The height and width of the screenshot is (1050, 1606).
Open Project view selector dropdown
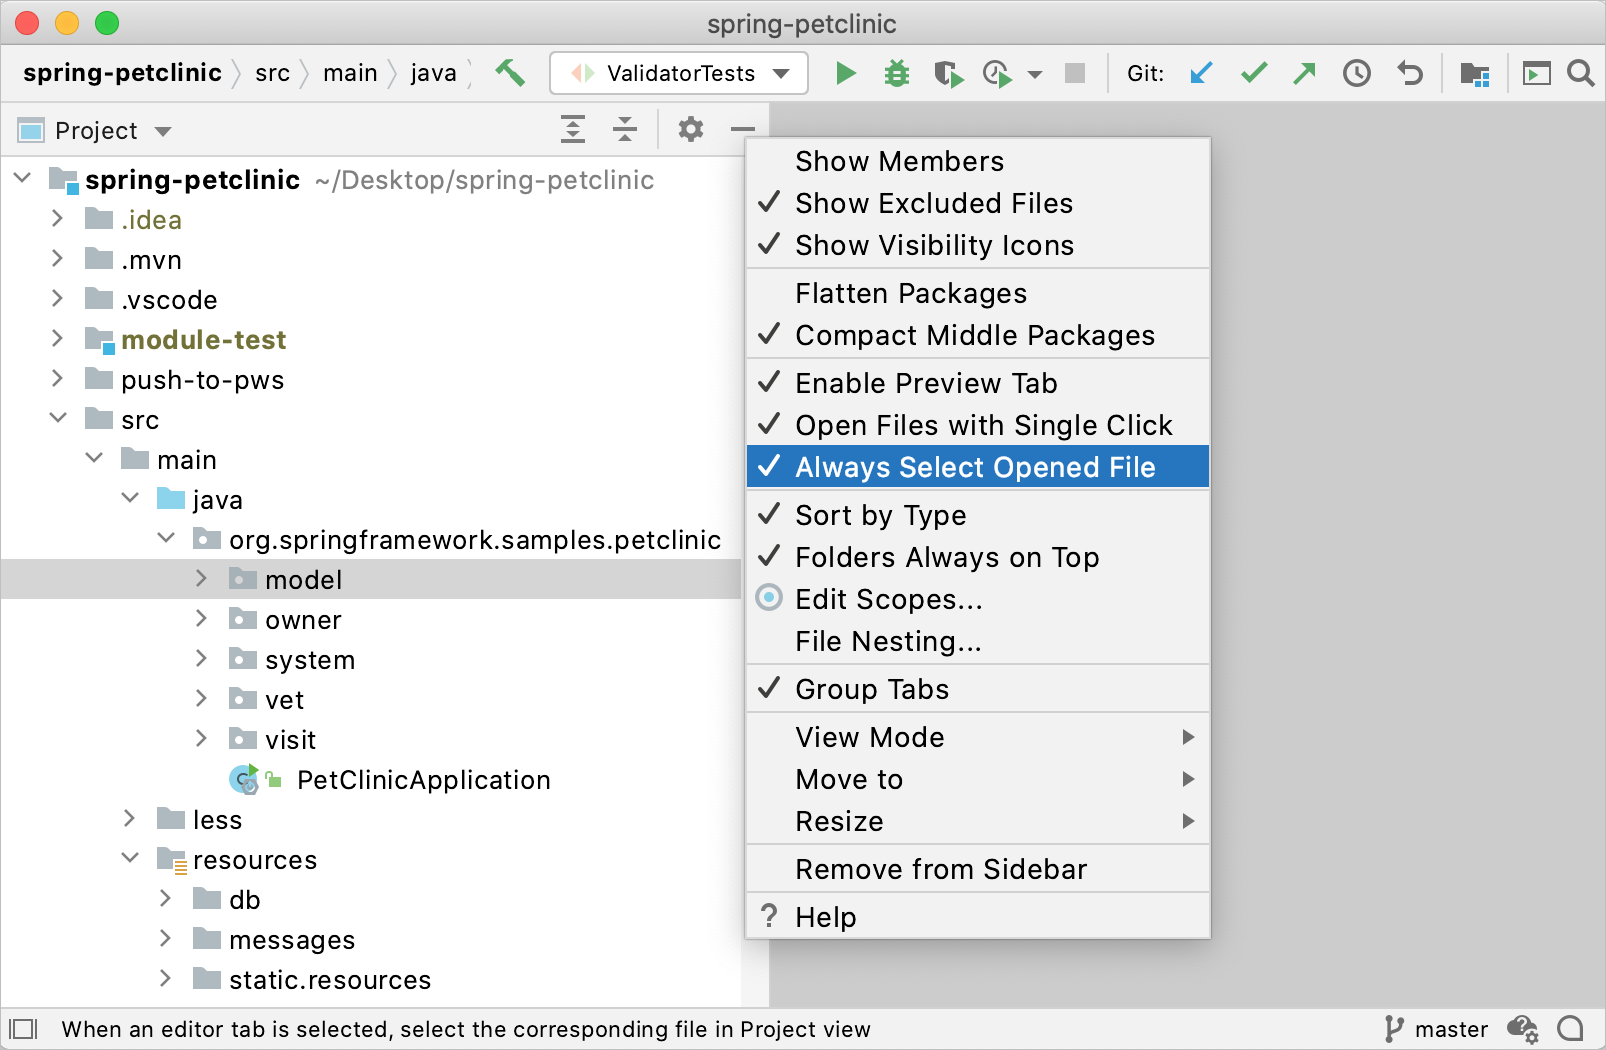point(163,131)
